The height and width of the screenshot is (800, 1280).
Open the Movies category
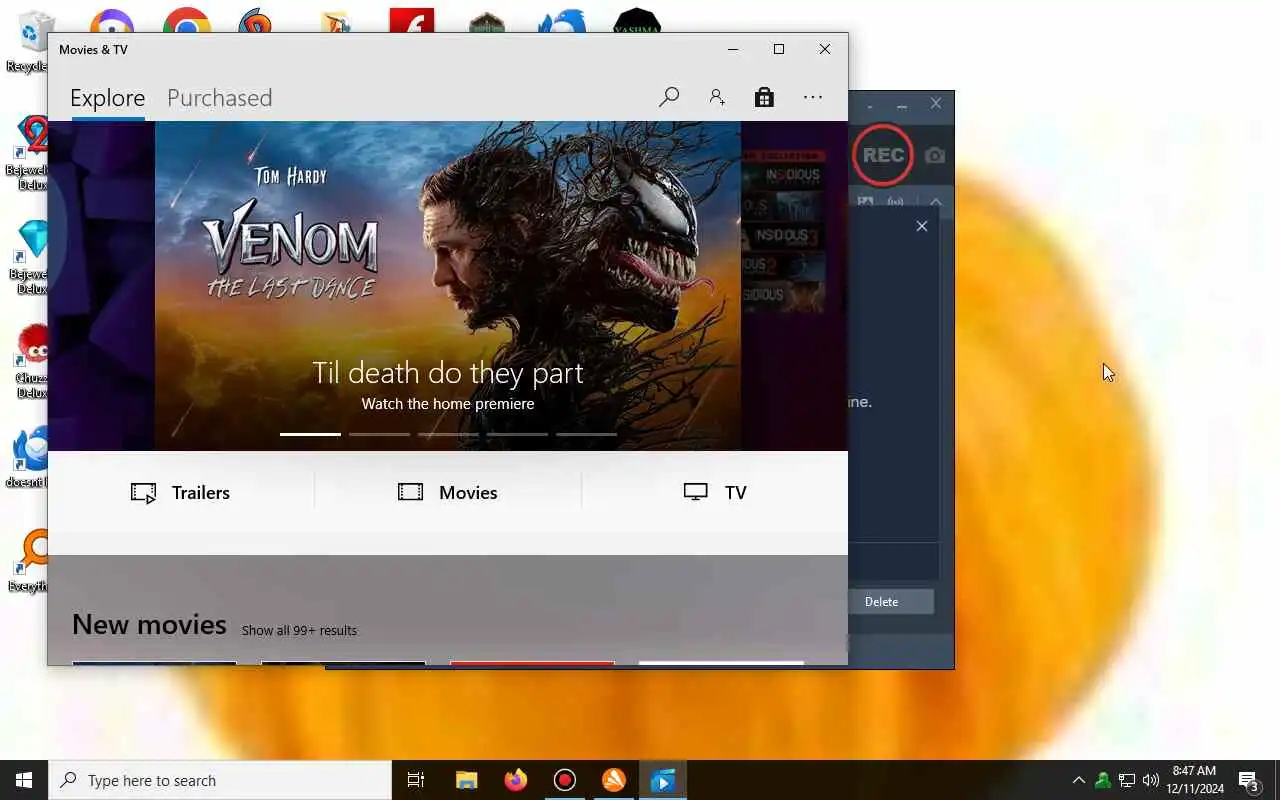448,492
